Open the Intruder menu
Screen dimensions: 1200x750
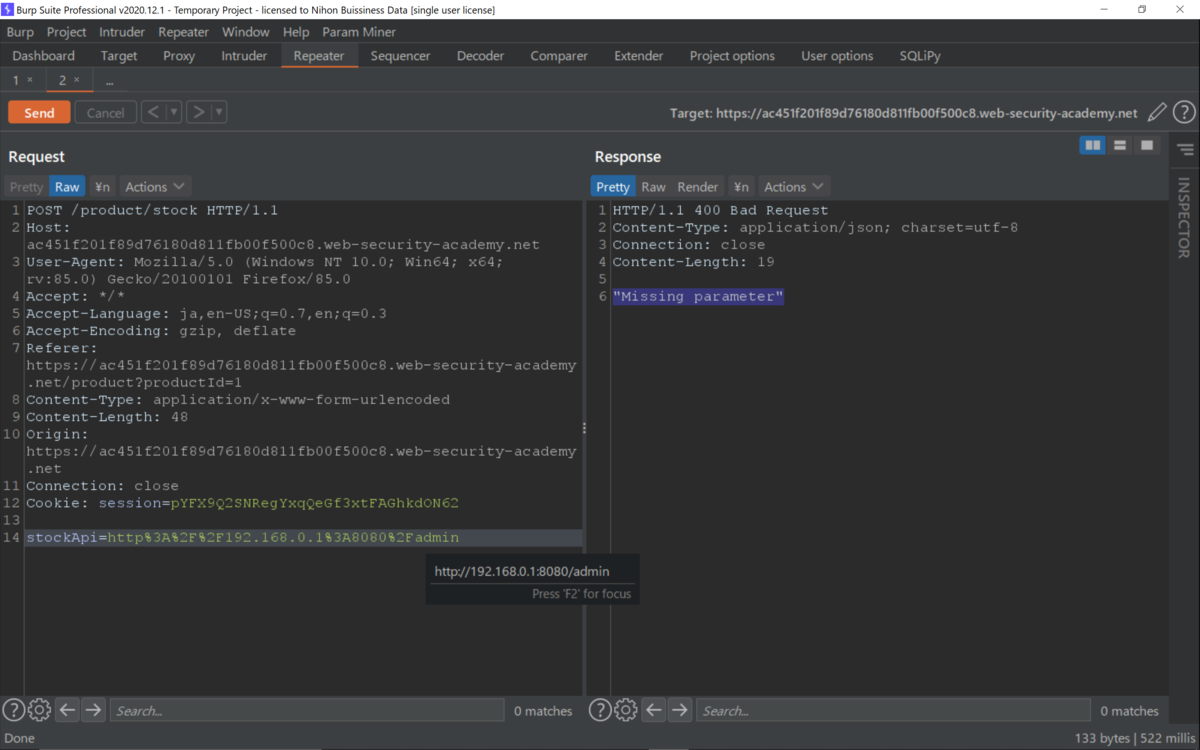point(122,32)
